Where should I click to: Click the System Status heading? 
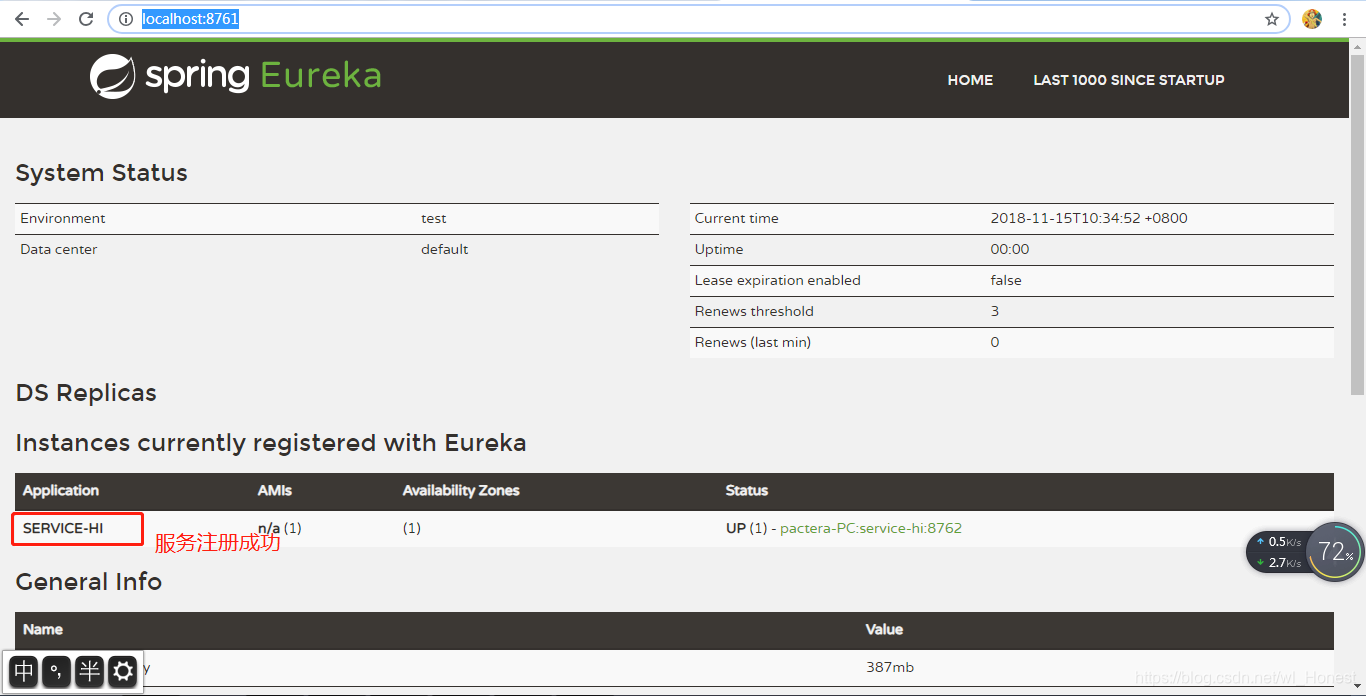(x=102, y=173)
